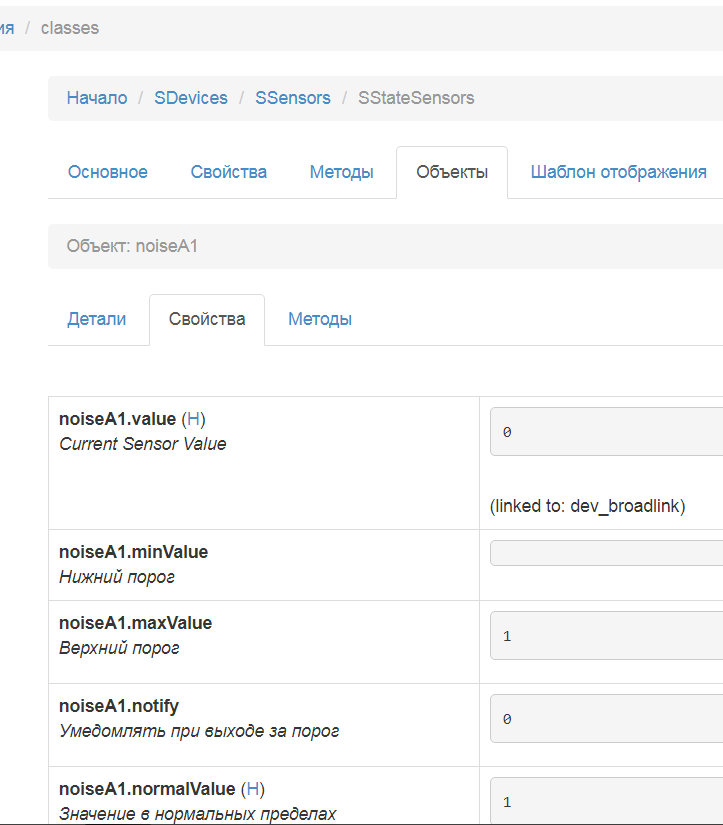Viewport: 723px width, 825px height.
Task: Select the noiseA1.normalValue input field
Action: [606, 800]
